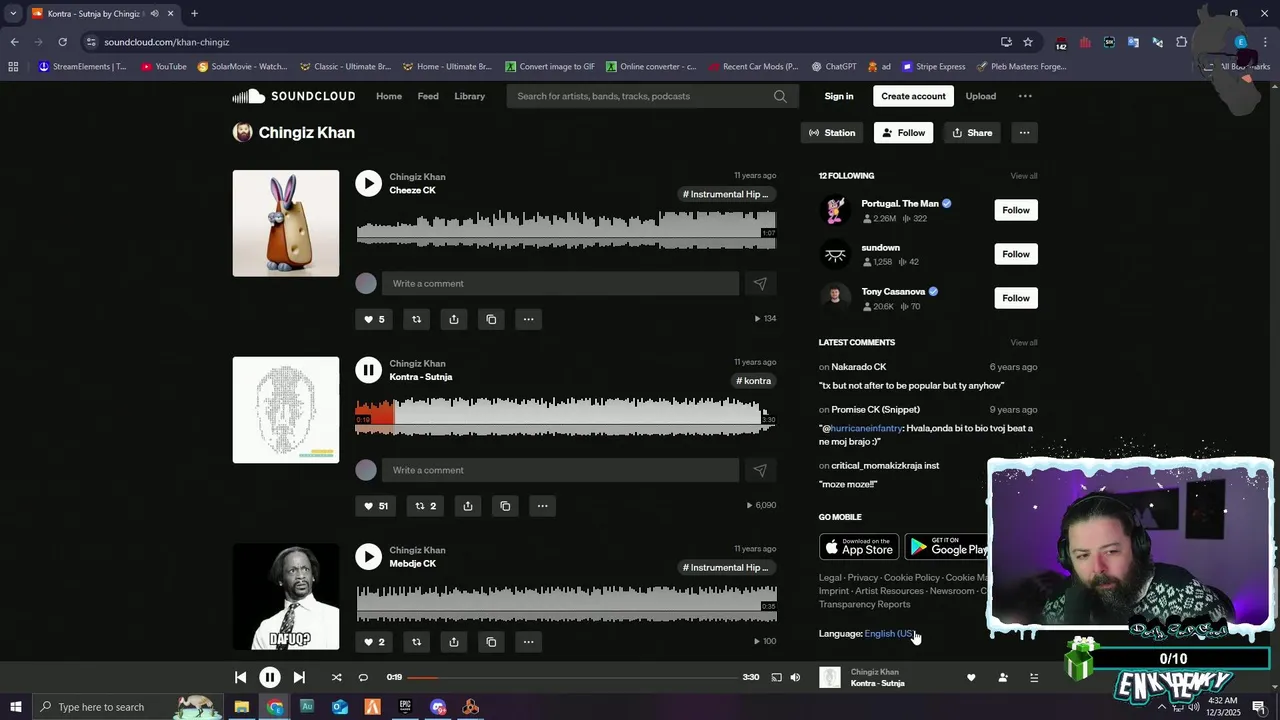This screenshot has width=1280, height=720.
Task: Toggle repeat in player bar
Action: tap(363, 677)
